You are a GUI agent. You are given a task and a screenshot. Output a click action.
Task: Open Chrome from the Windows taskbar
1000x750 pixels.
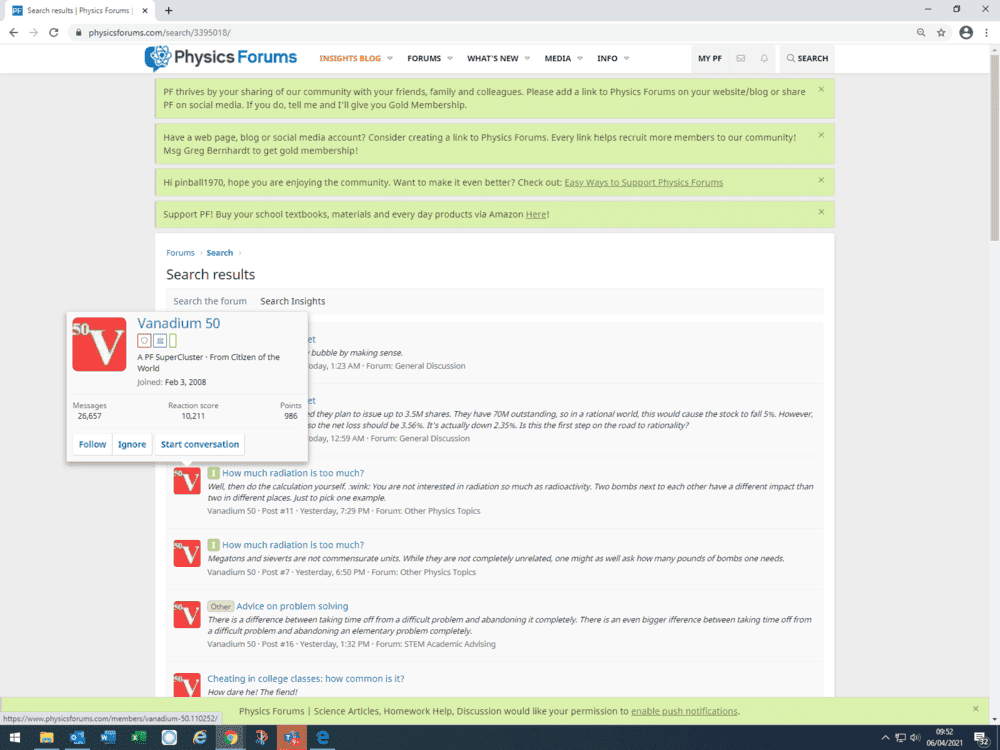click(231, 738)
